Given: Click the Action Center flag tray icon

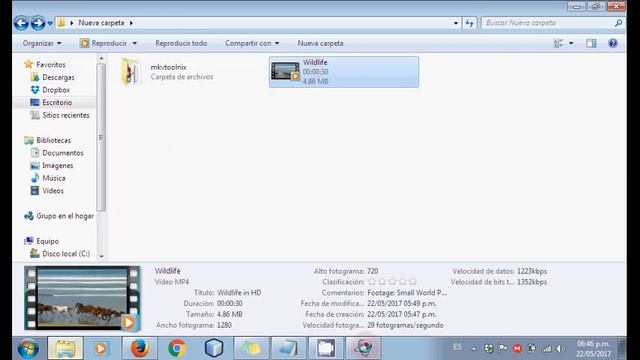Looking at the screenshot, I should [x=503, y=348].
